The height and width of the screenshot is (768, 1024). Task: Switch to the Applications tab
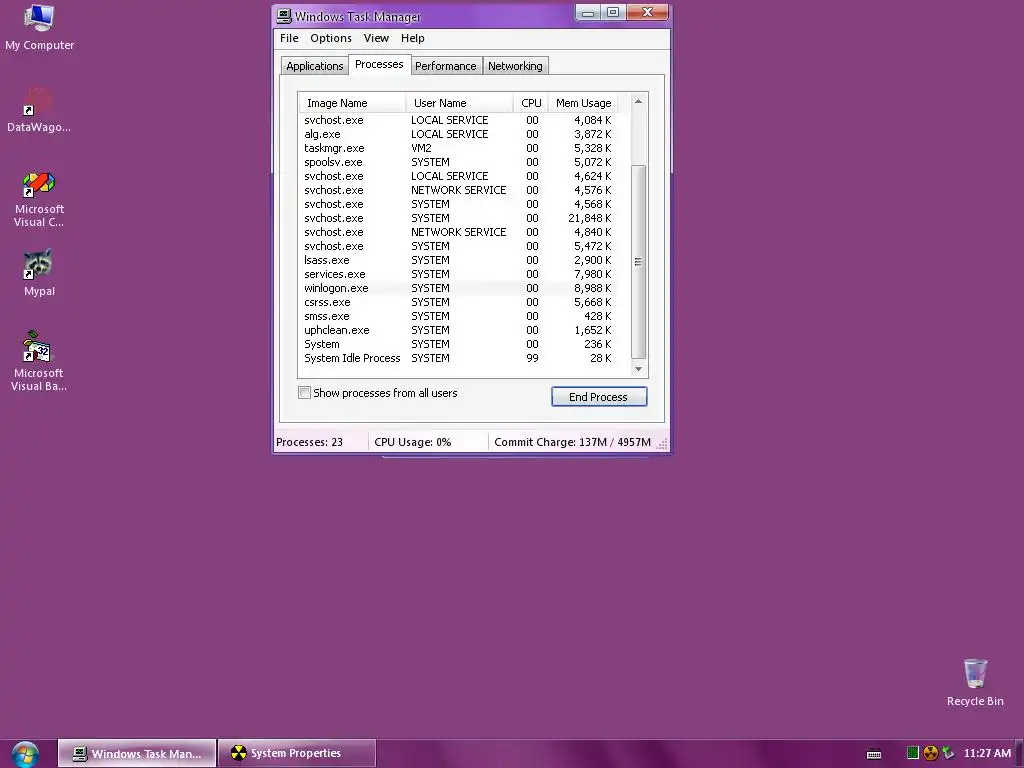[x=314, y=66]
